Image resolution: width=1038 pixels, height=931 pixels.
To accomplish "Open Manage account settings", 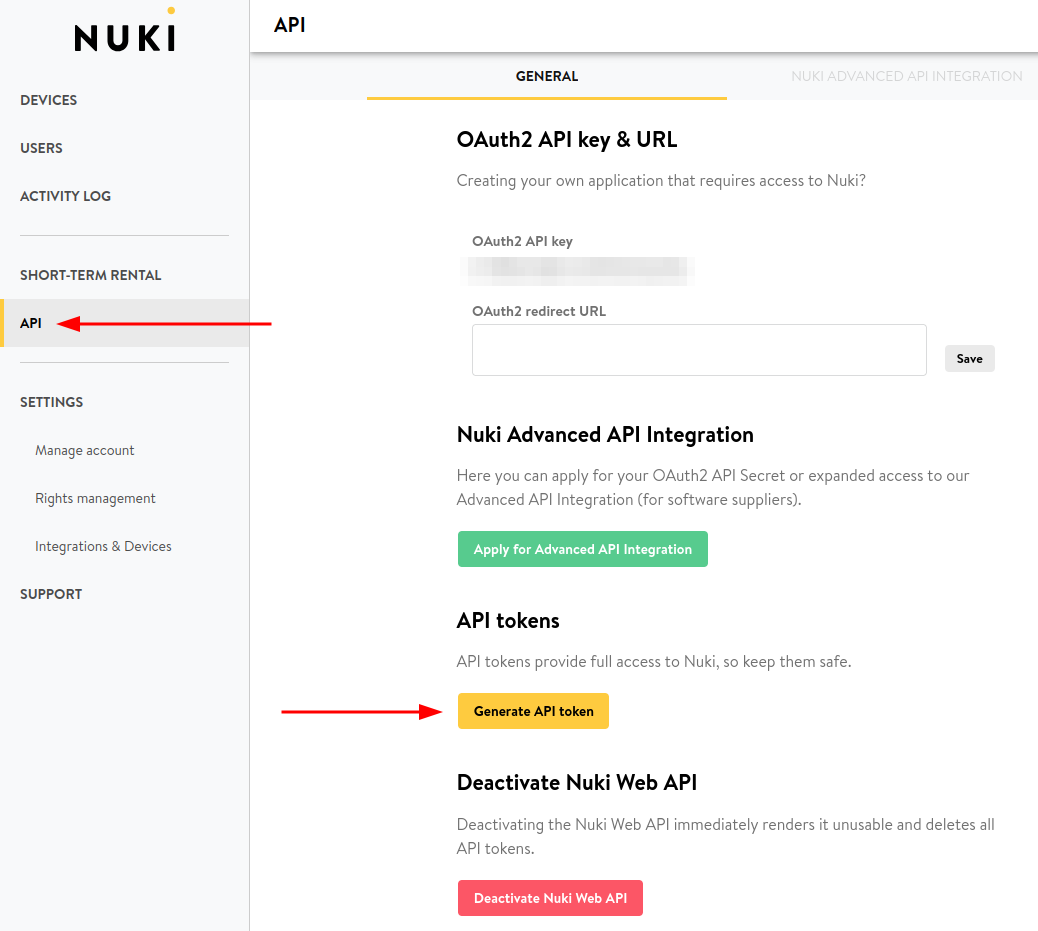I will [x=85, y=450].
